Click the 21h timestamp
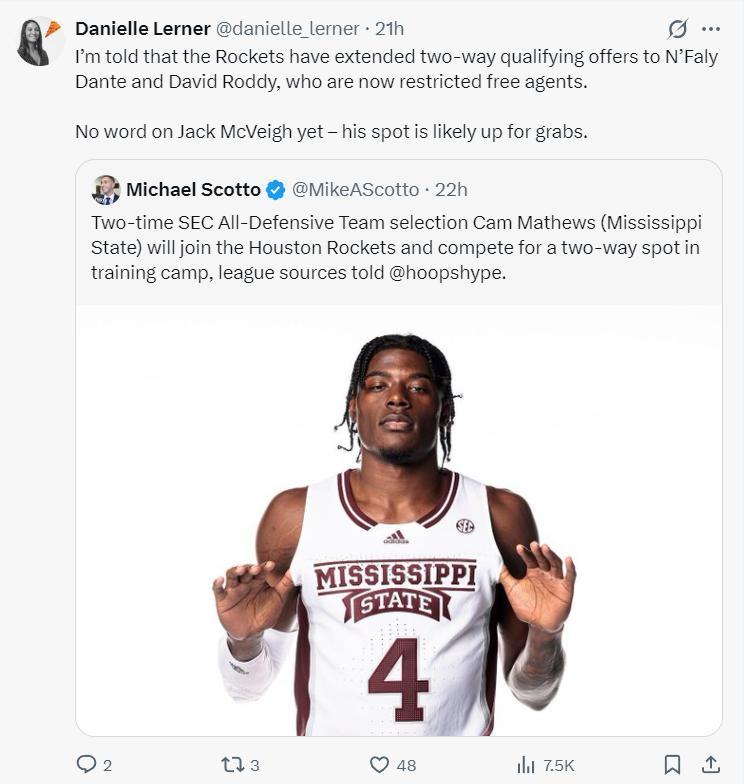This screenshot has width=744, height=784. (x=389, y=29)
